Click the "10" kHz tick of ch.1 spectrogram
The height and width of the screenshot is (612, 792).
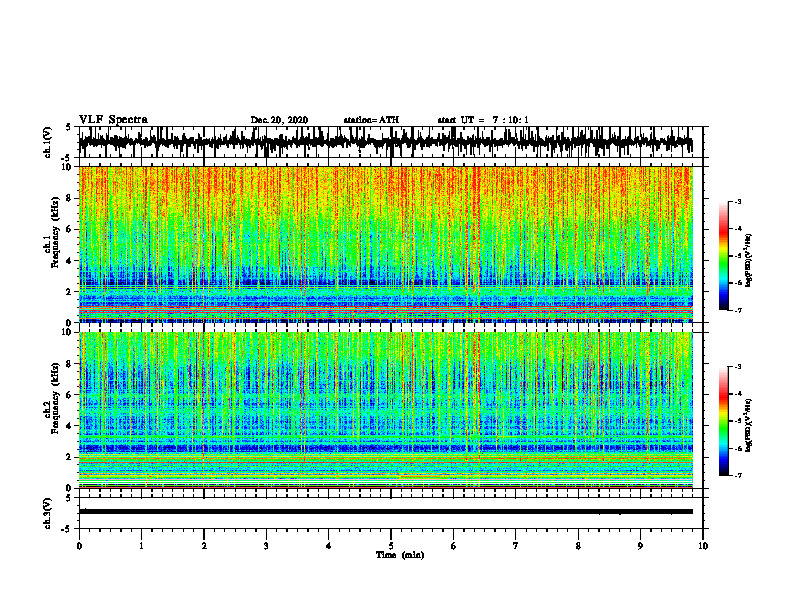coord(68,167)
